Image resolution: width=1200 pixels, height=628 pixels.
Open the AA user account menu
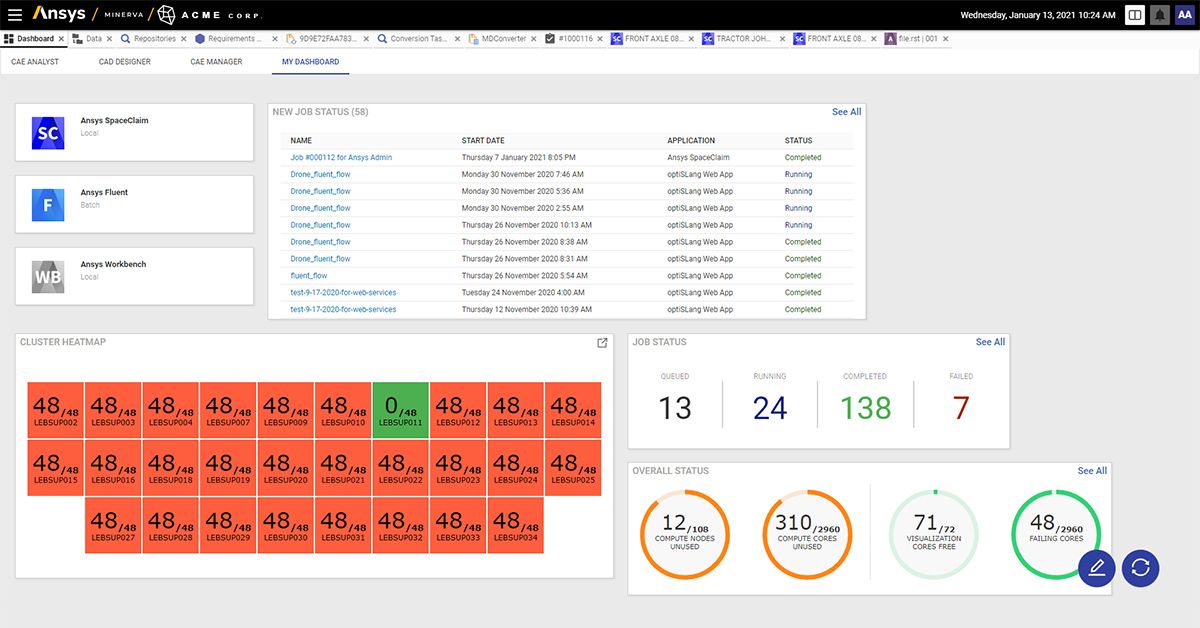tap(1184, 15)
